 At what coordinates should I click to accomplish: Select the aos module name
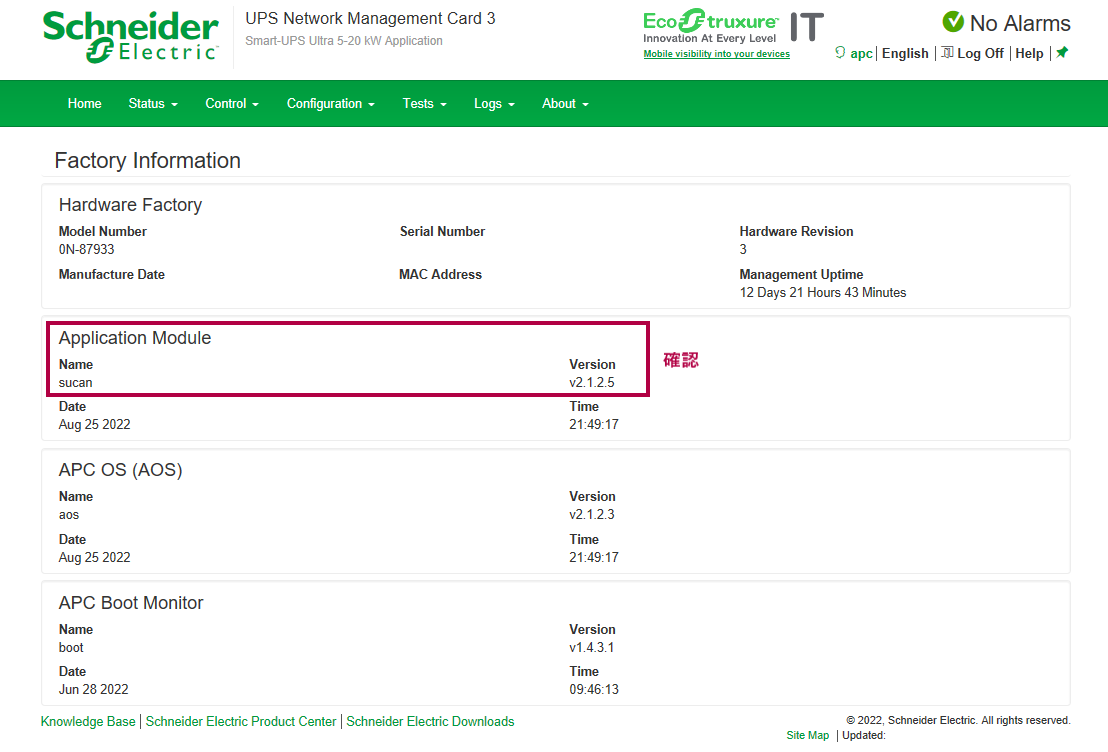pyautogui.click(x=69, y=515)
